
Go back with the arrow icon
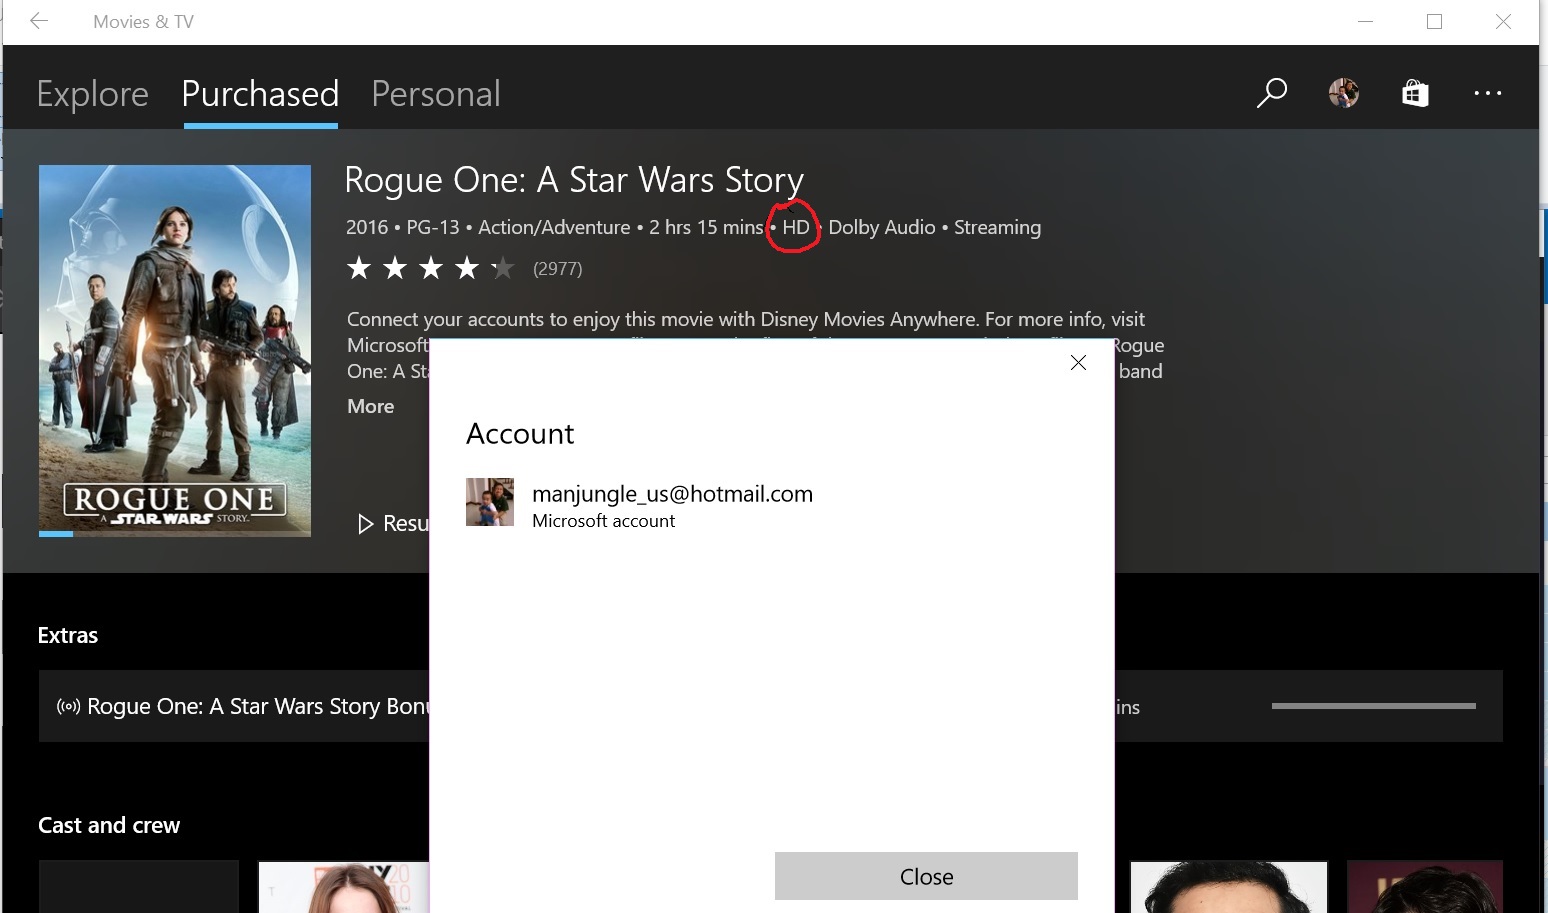coord(39,21)
